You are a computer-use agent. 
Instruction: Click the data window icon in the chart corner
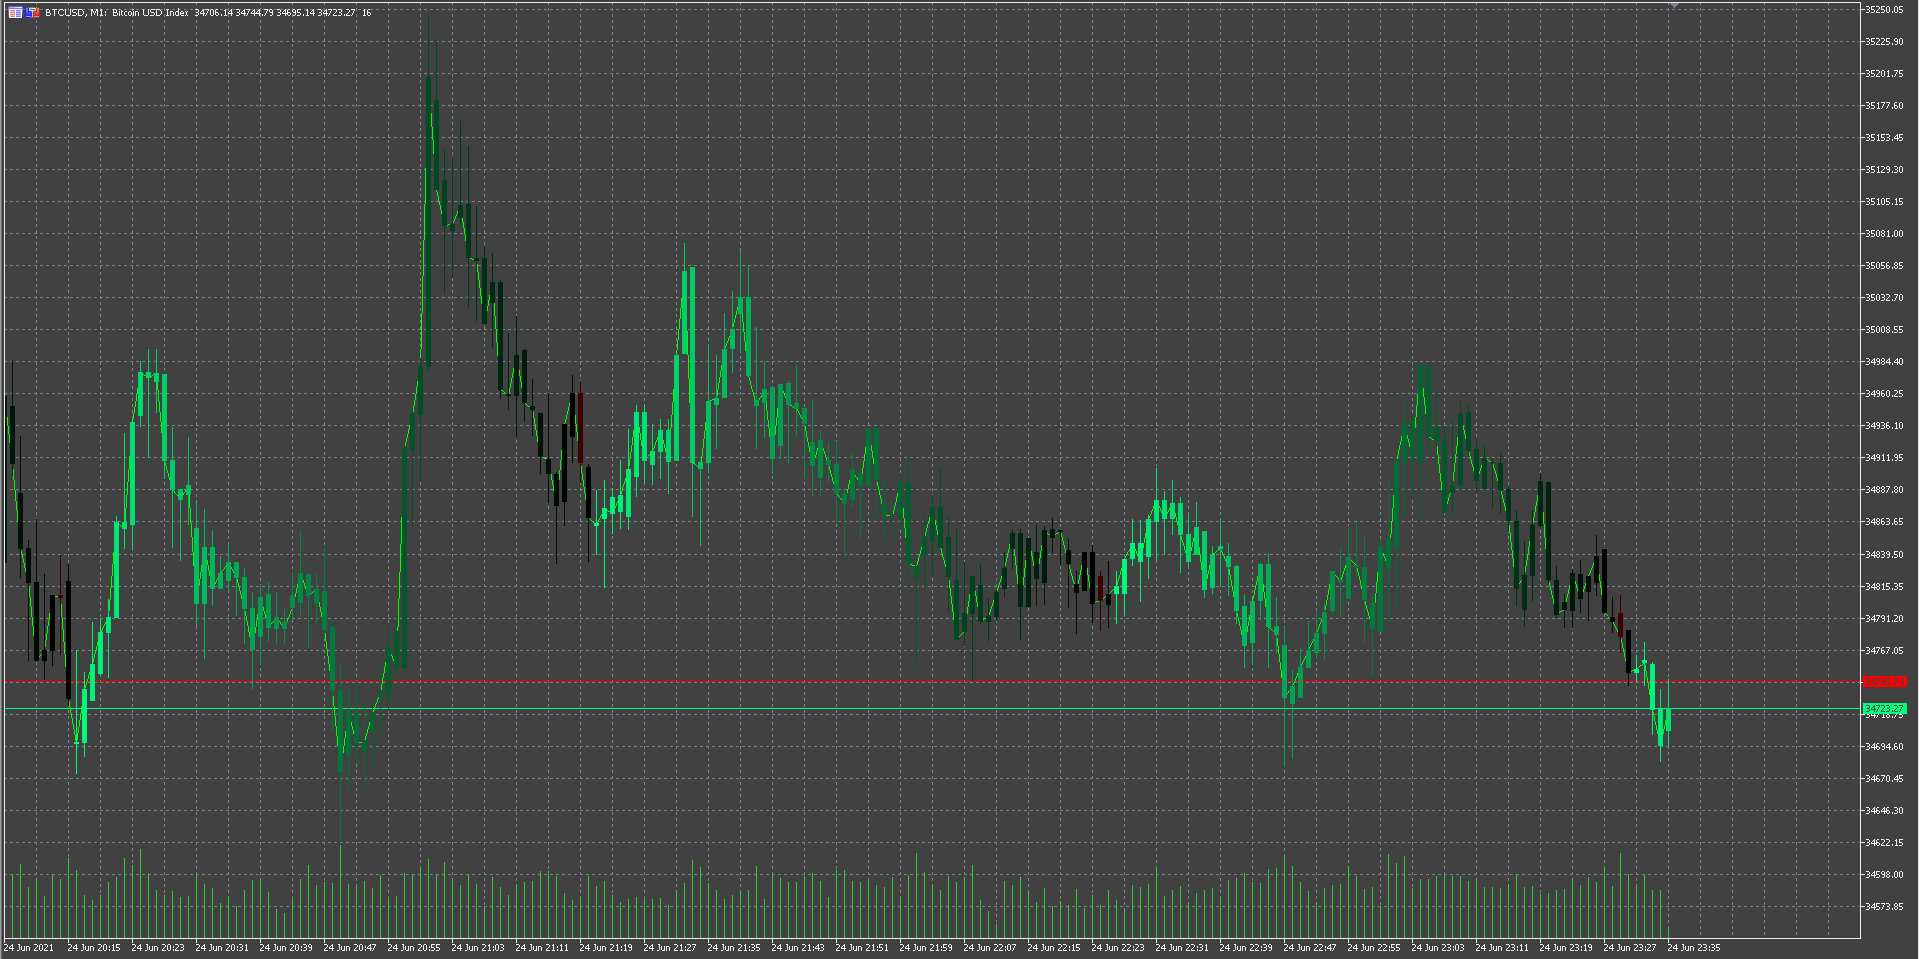pyautogui.click(x=14, y=12)
